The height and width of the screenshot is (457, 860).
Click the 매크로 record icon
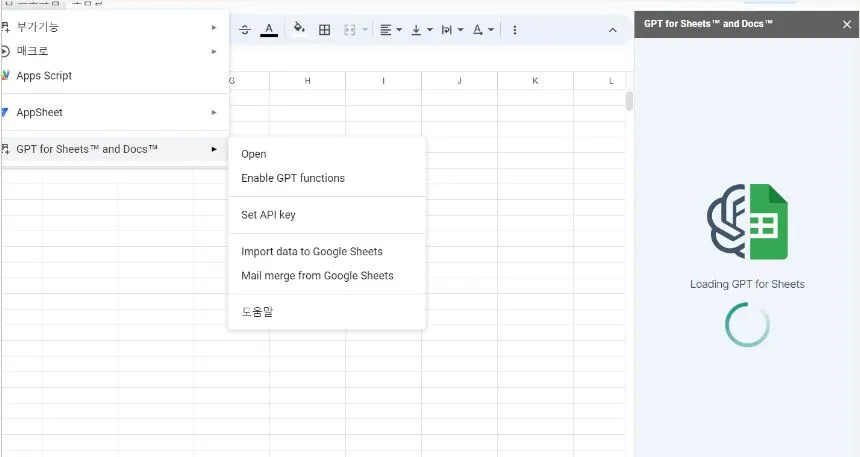coord(4,52)
